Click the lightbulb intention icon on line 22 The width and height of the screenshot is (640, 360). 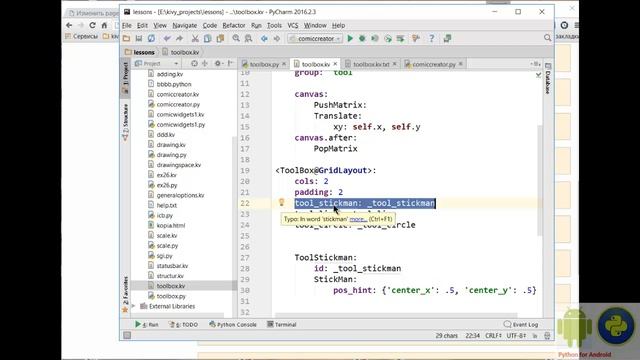tap(281, 202)
